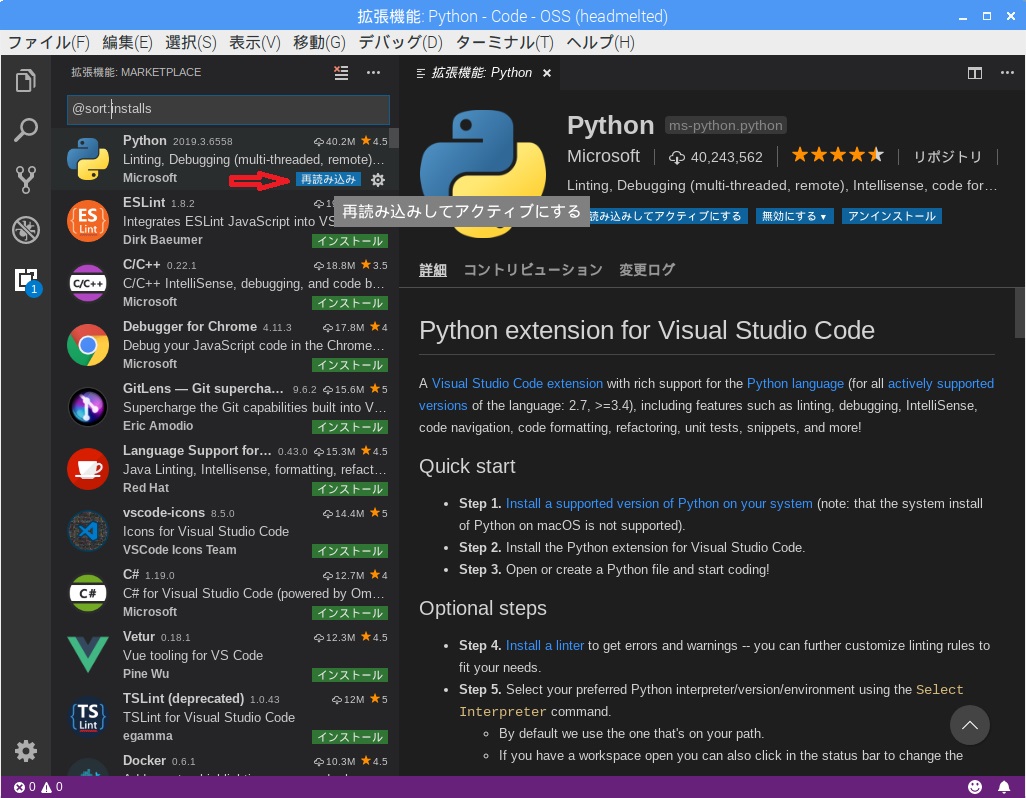Open the Search view in activity bar
1026x798 pixels.
click(26, 130)
